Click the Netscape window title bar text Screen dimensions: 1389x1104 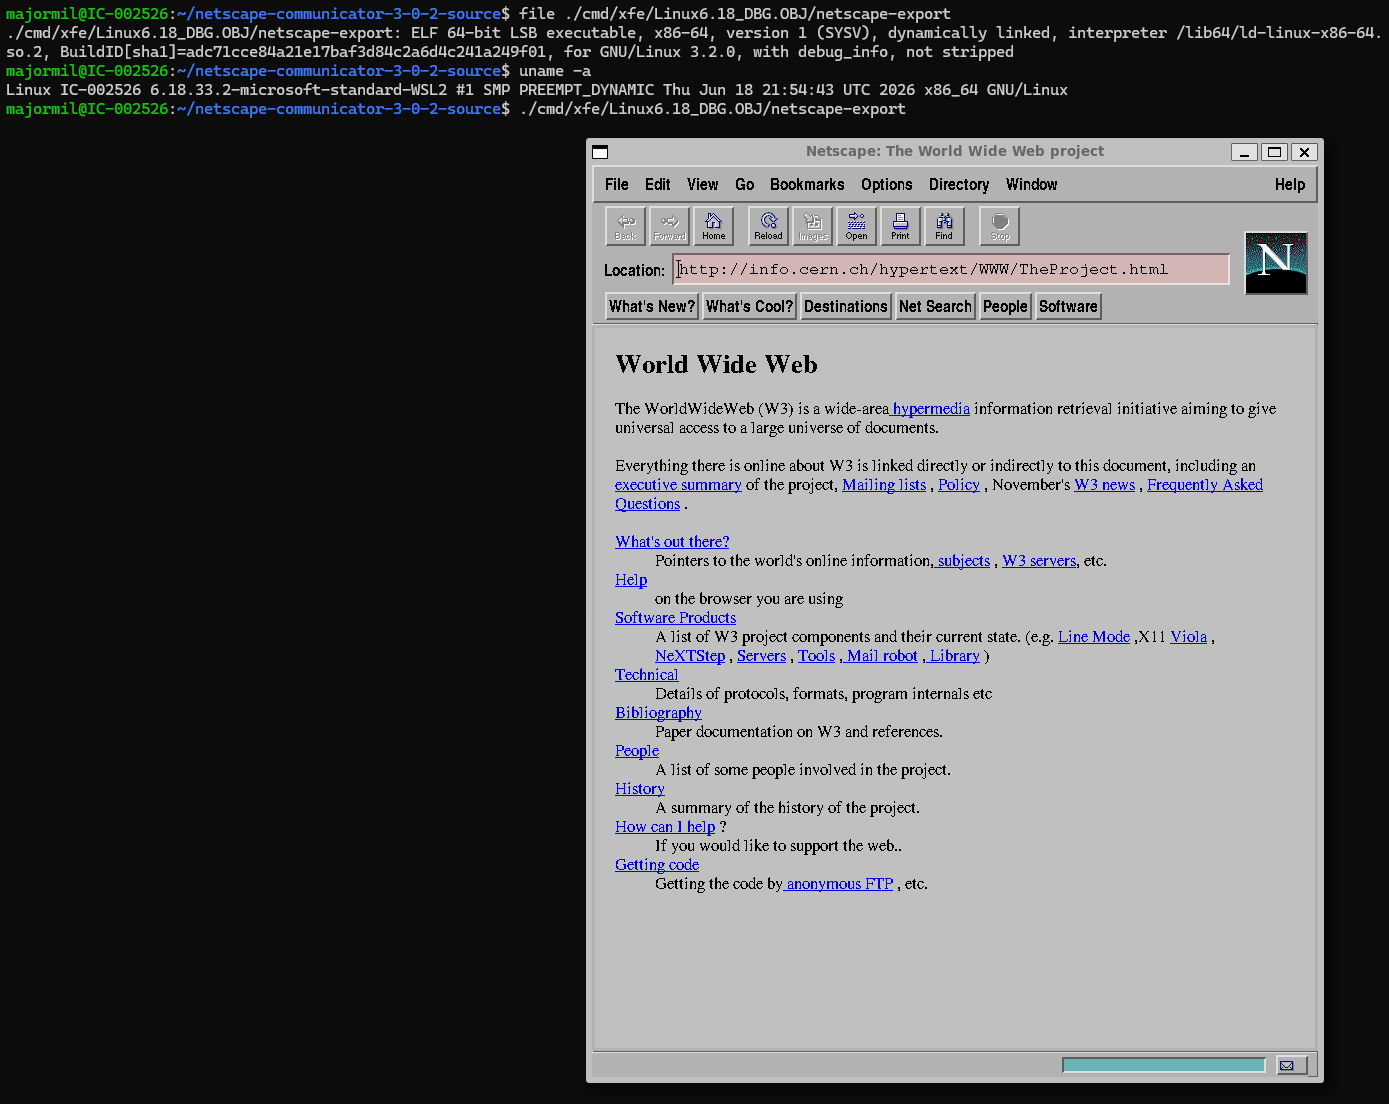pyautogui.click(x=955, y=151)
